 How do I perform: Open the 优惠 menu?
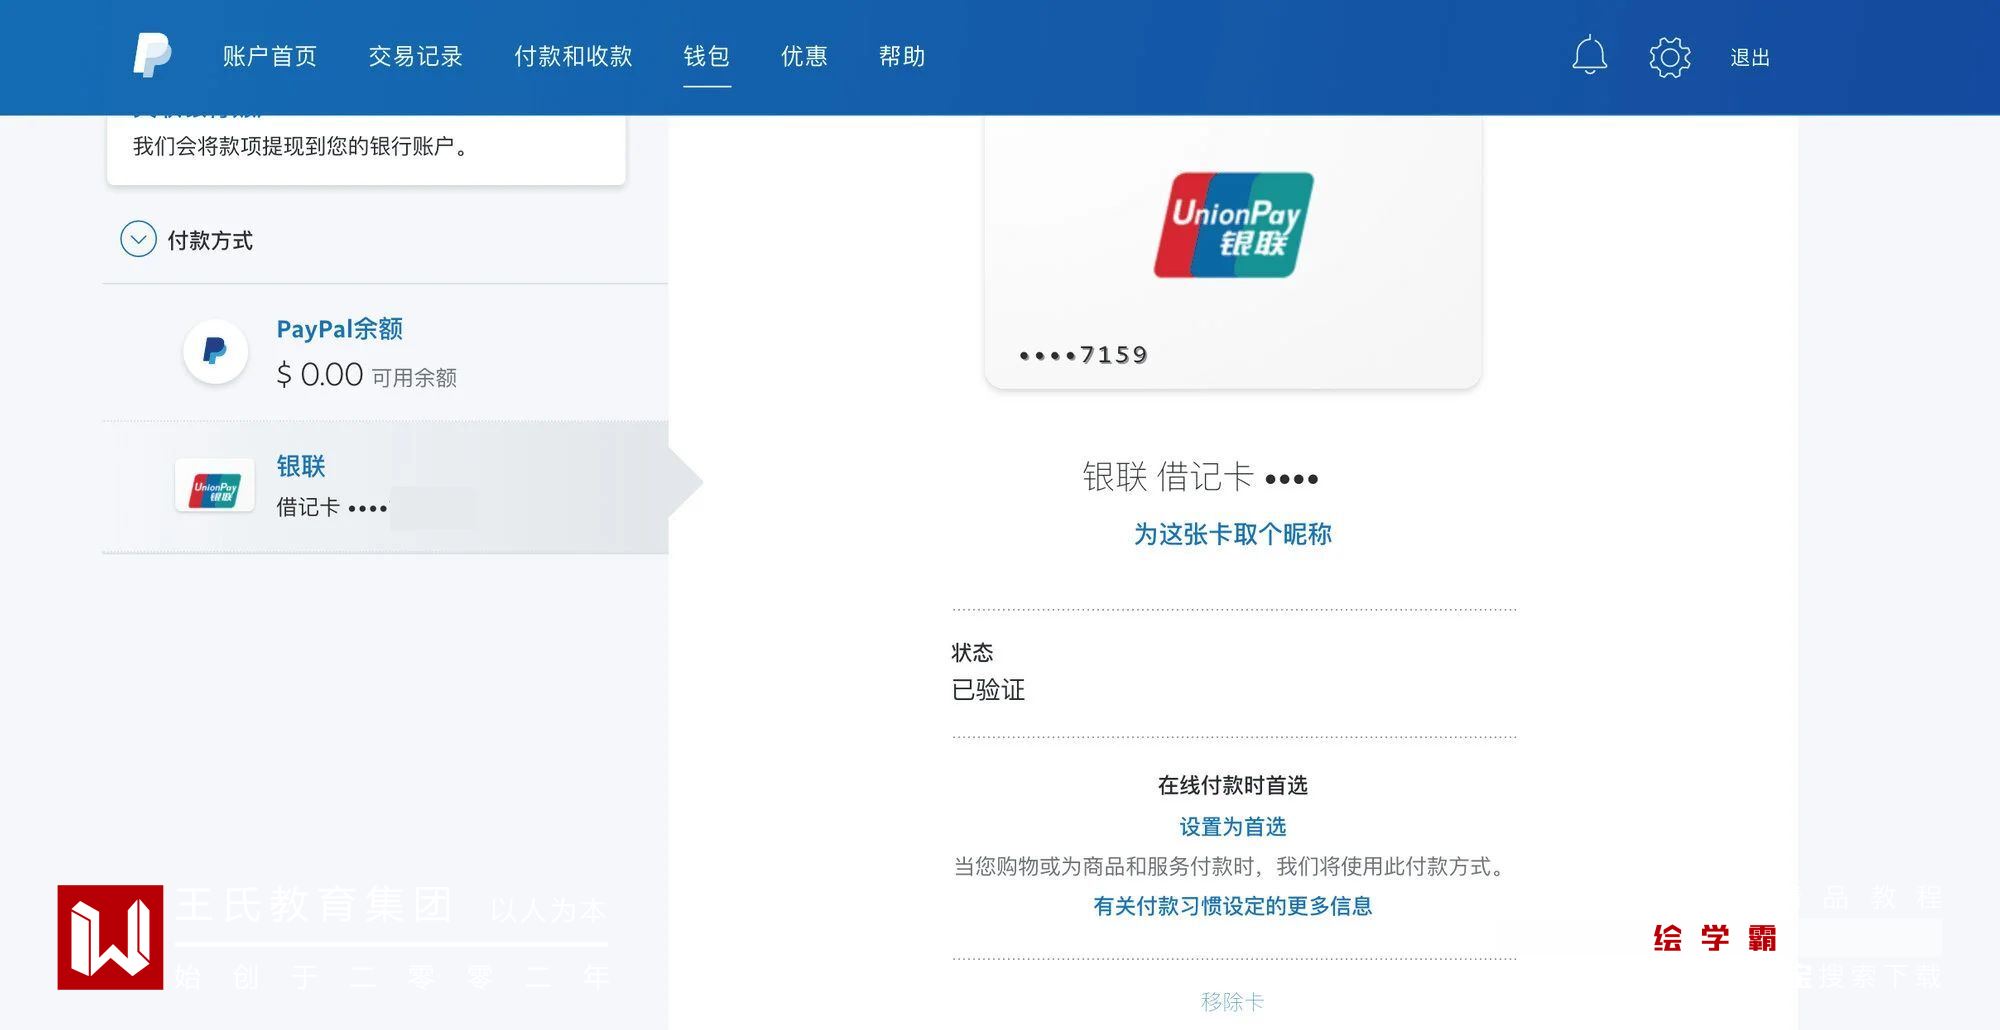[804, 56]
